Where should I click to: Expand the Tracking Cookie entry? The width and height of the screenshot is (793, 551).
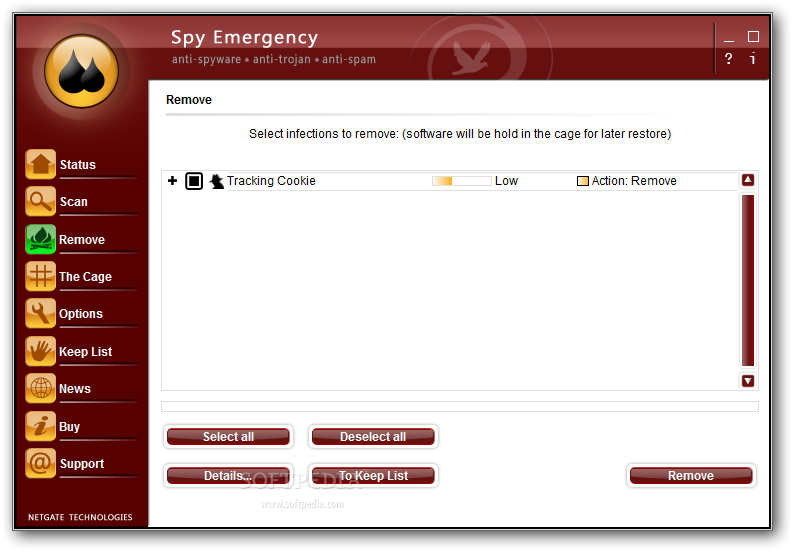coord(172,181)
